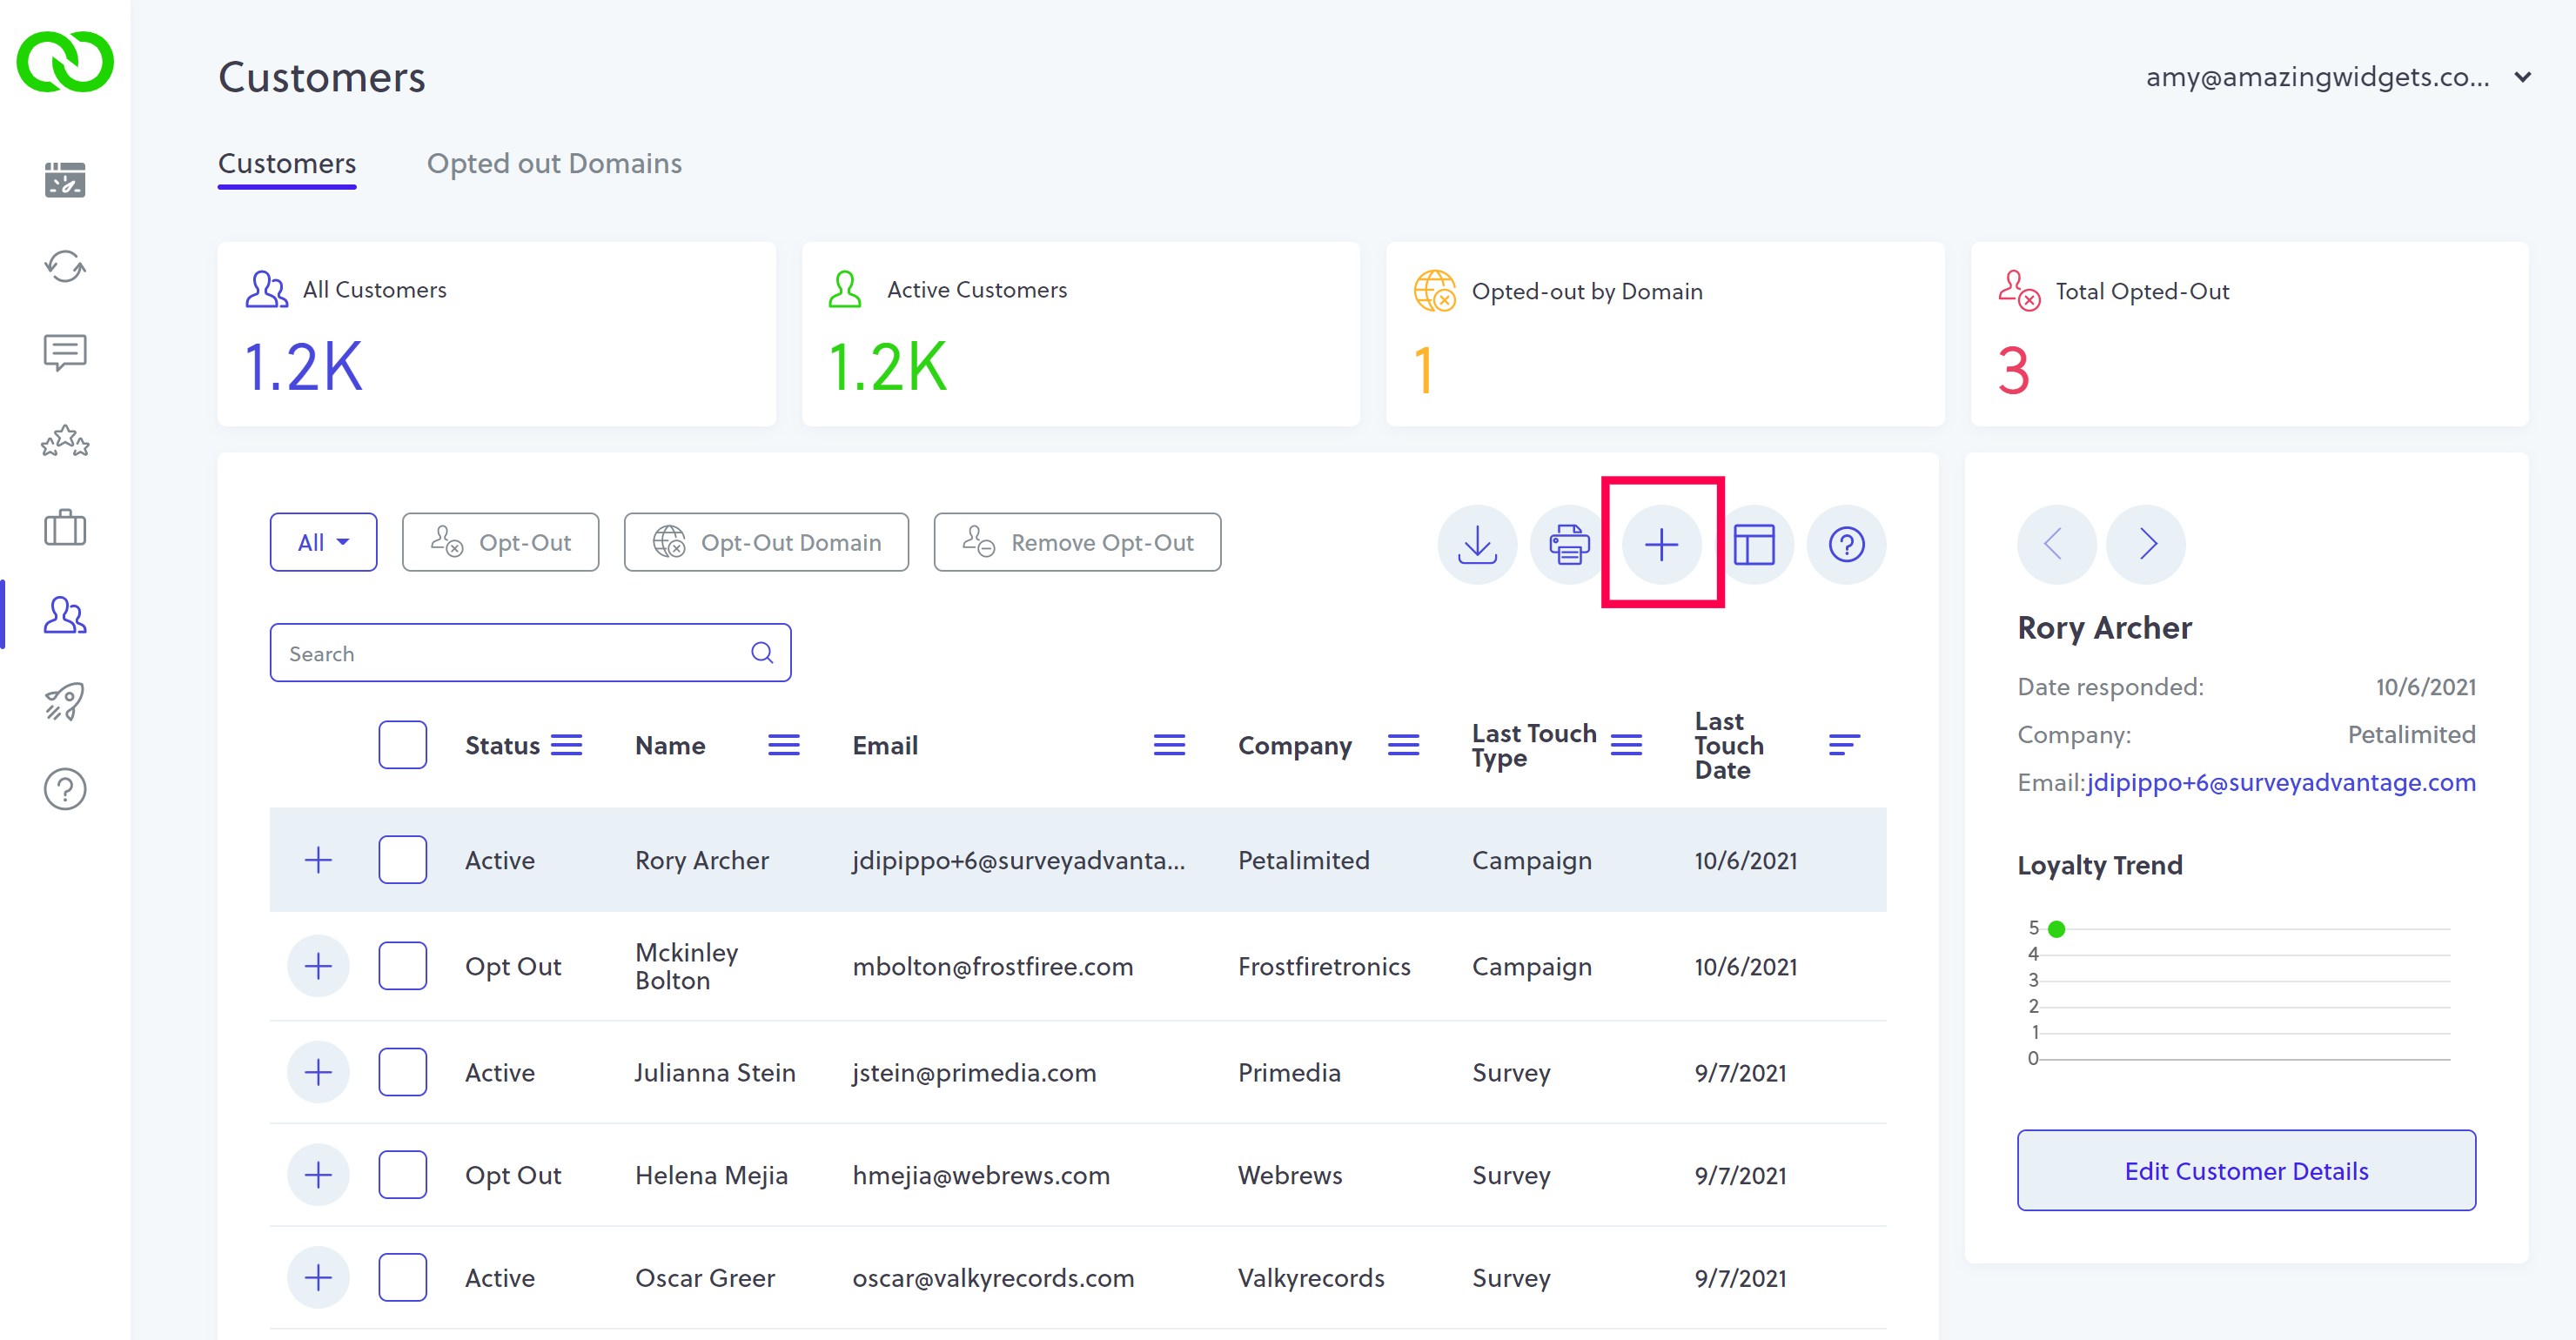Click the add customer plus icon
Viewport: 2576px width, 1340px height.
click(1661, 544)
